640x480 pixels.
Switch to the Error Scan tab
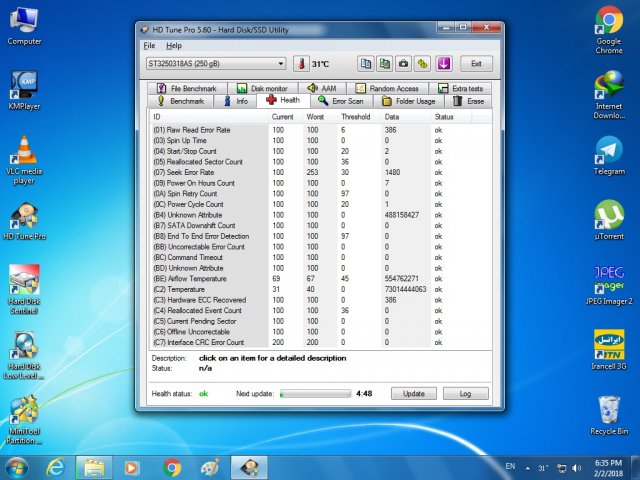pos(341,101)
